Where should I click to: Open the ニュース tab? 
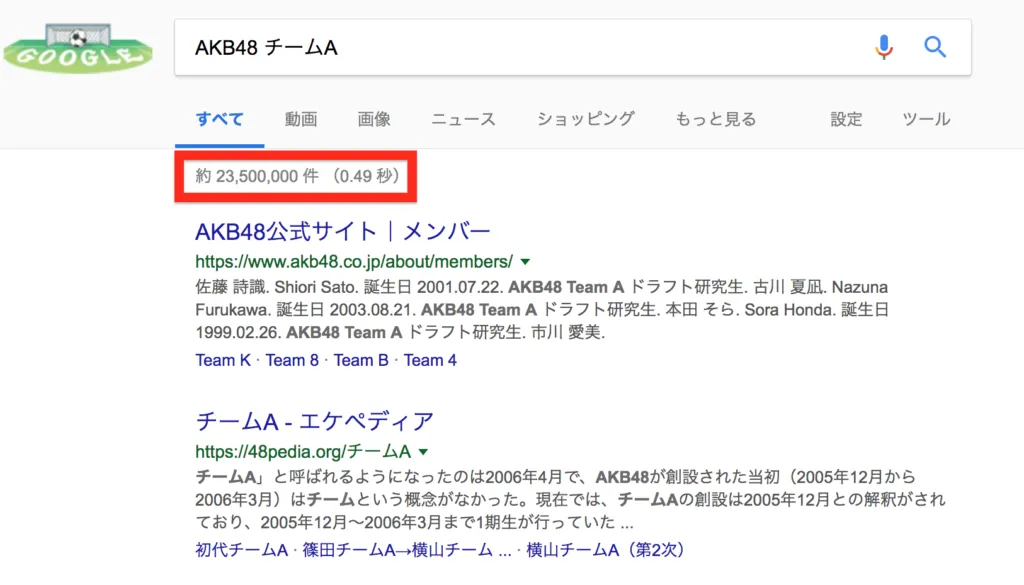463,119
